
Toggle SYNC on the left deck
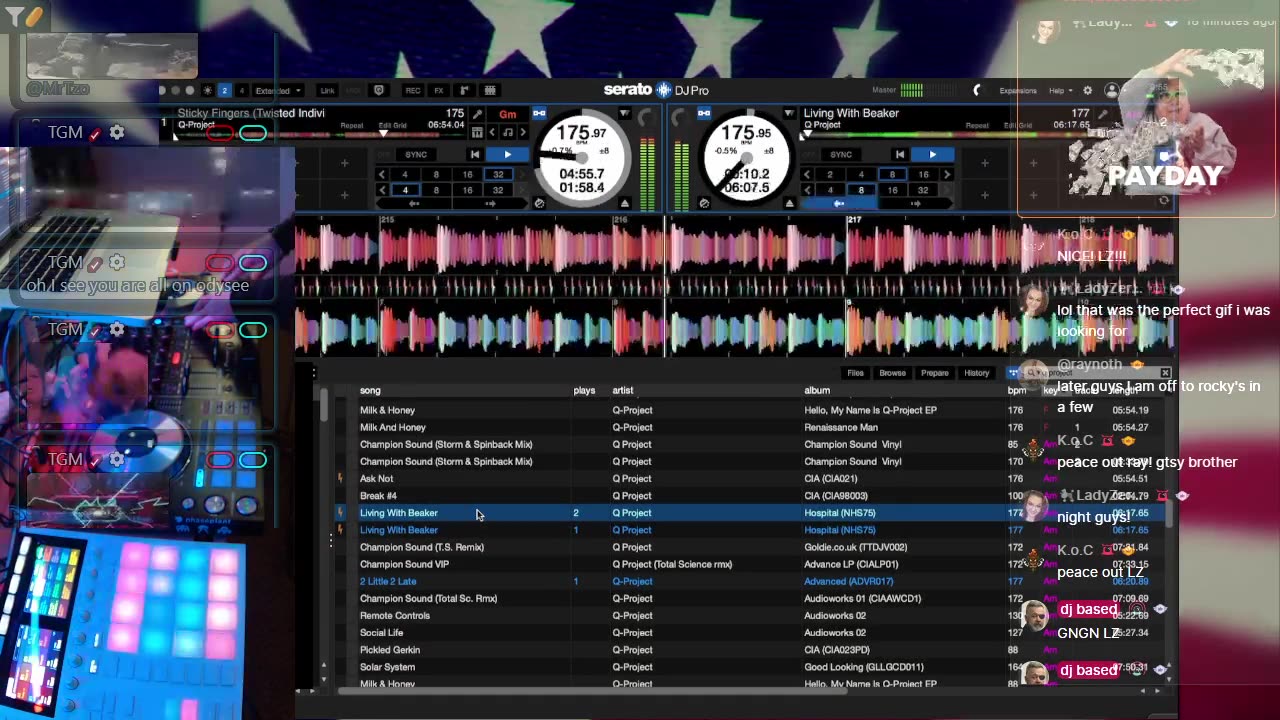click(x=416, y=154)
